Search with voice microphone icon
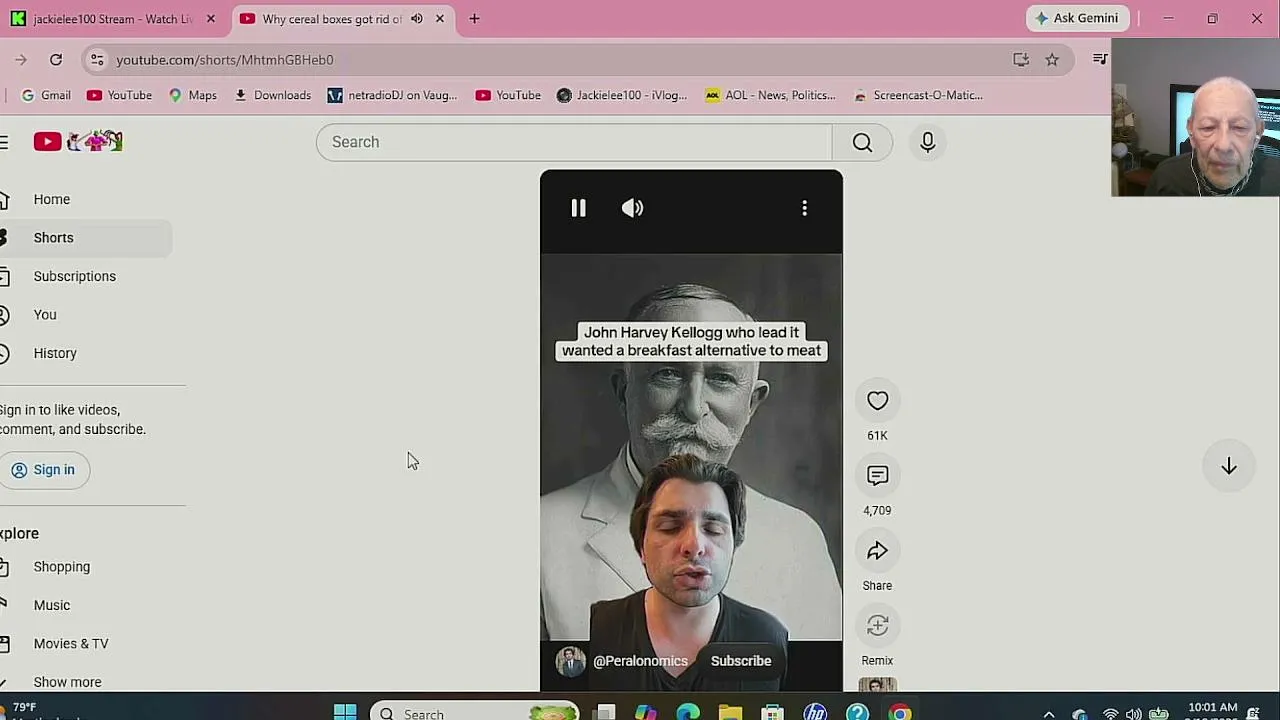The image size is (1280, 720). pos(928,142)
